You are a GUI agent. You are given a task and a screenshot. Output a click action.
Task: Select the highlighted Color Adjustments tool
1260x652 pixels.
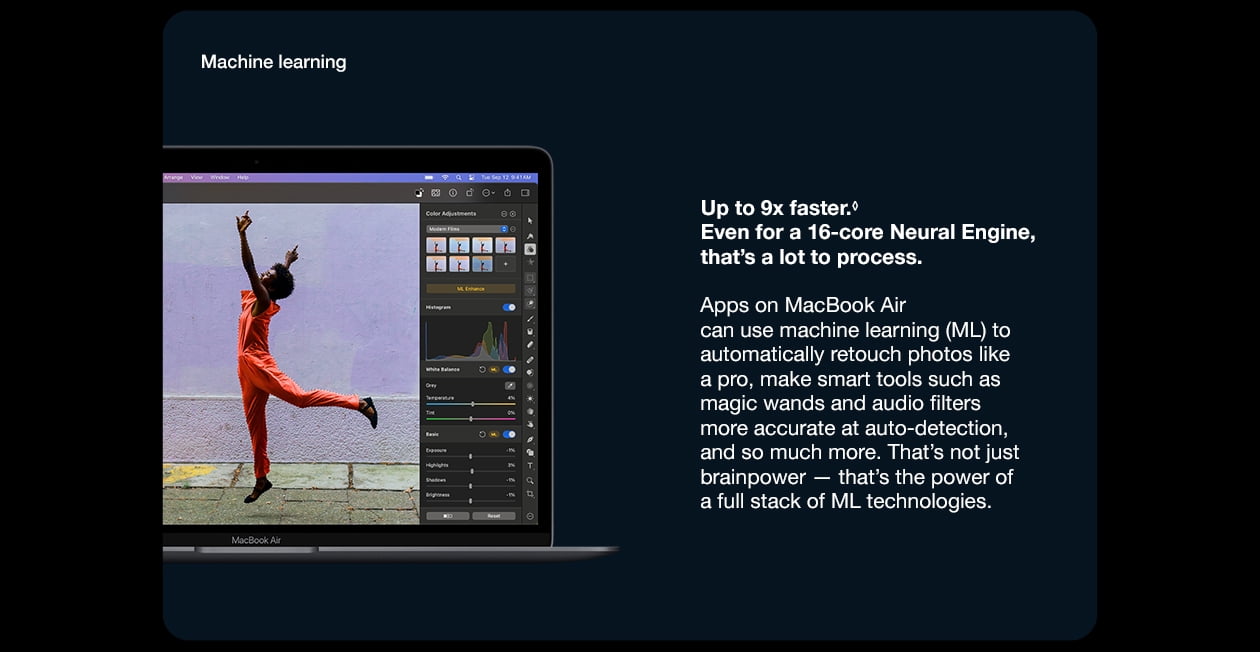[x=530, y=249]
